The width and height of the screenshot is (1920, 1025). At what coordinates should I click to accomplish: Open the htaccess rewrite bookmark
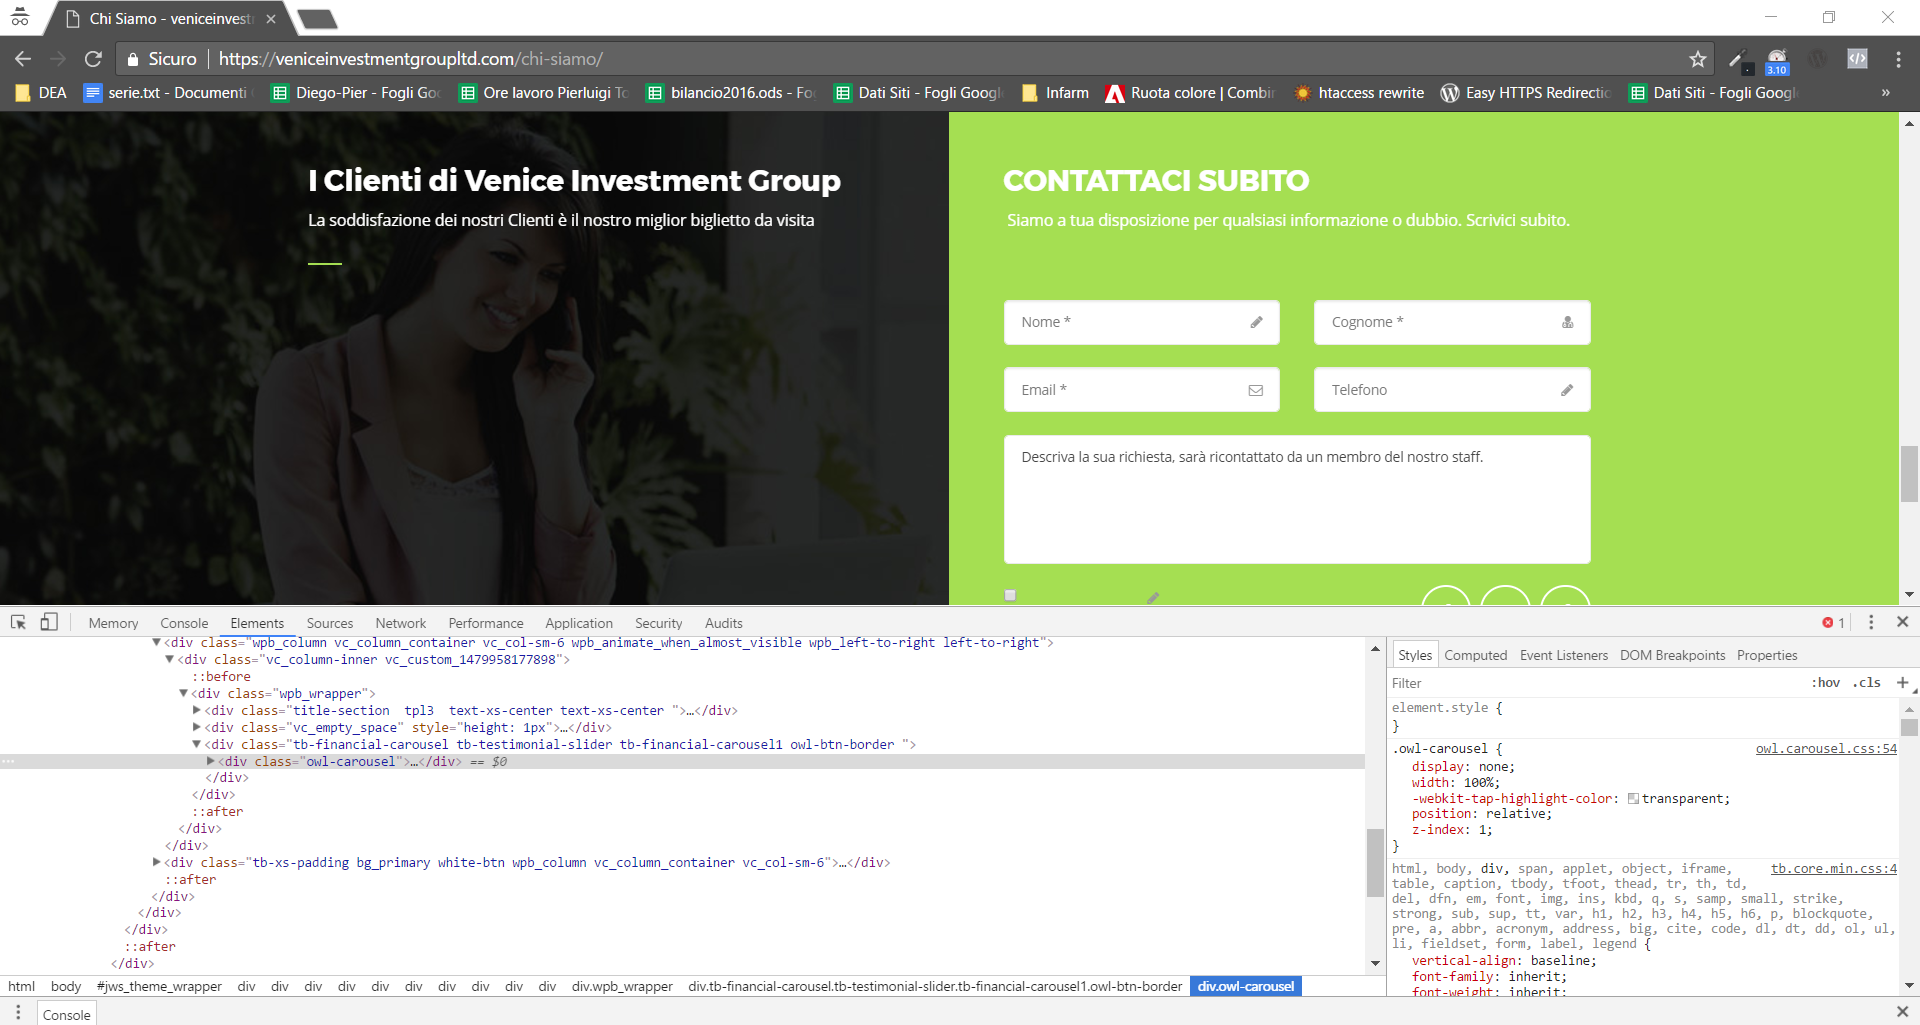pos(1359,93)
